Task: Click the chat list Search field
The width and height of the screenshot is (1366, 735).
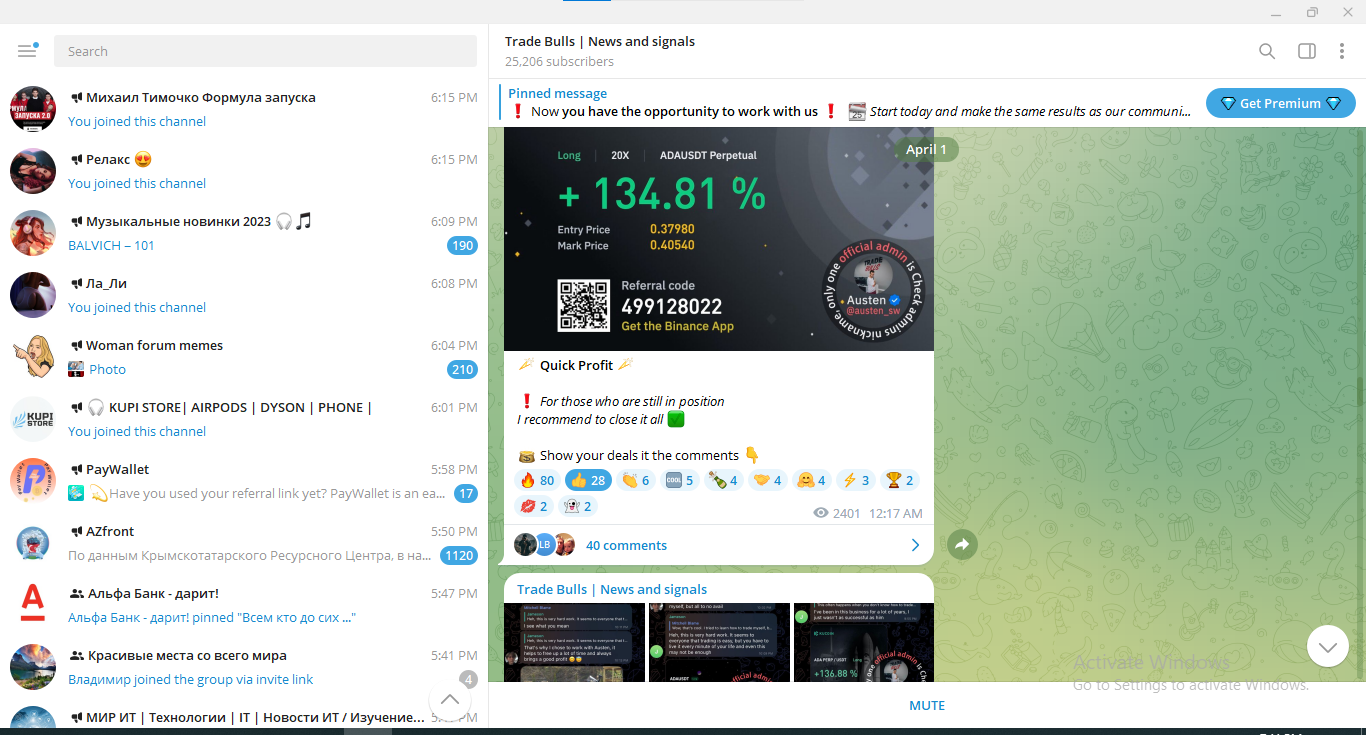Action: 265,51
